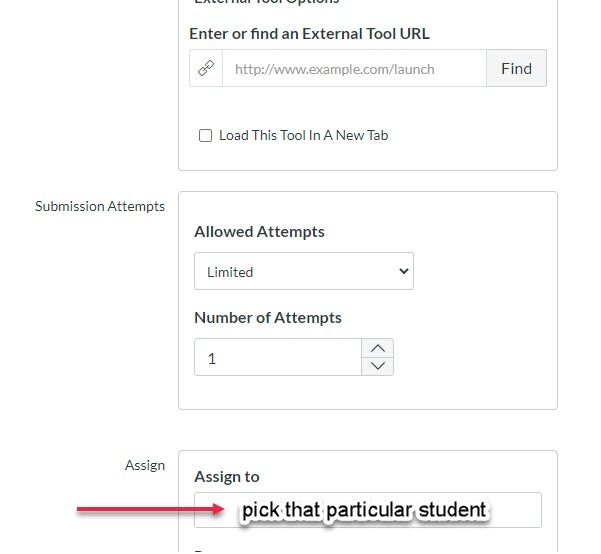Click inside the Number of Attempts field
Image resolution: width=601 pixels, height=554 pixels.
pos(277,357)
